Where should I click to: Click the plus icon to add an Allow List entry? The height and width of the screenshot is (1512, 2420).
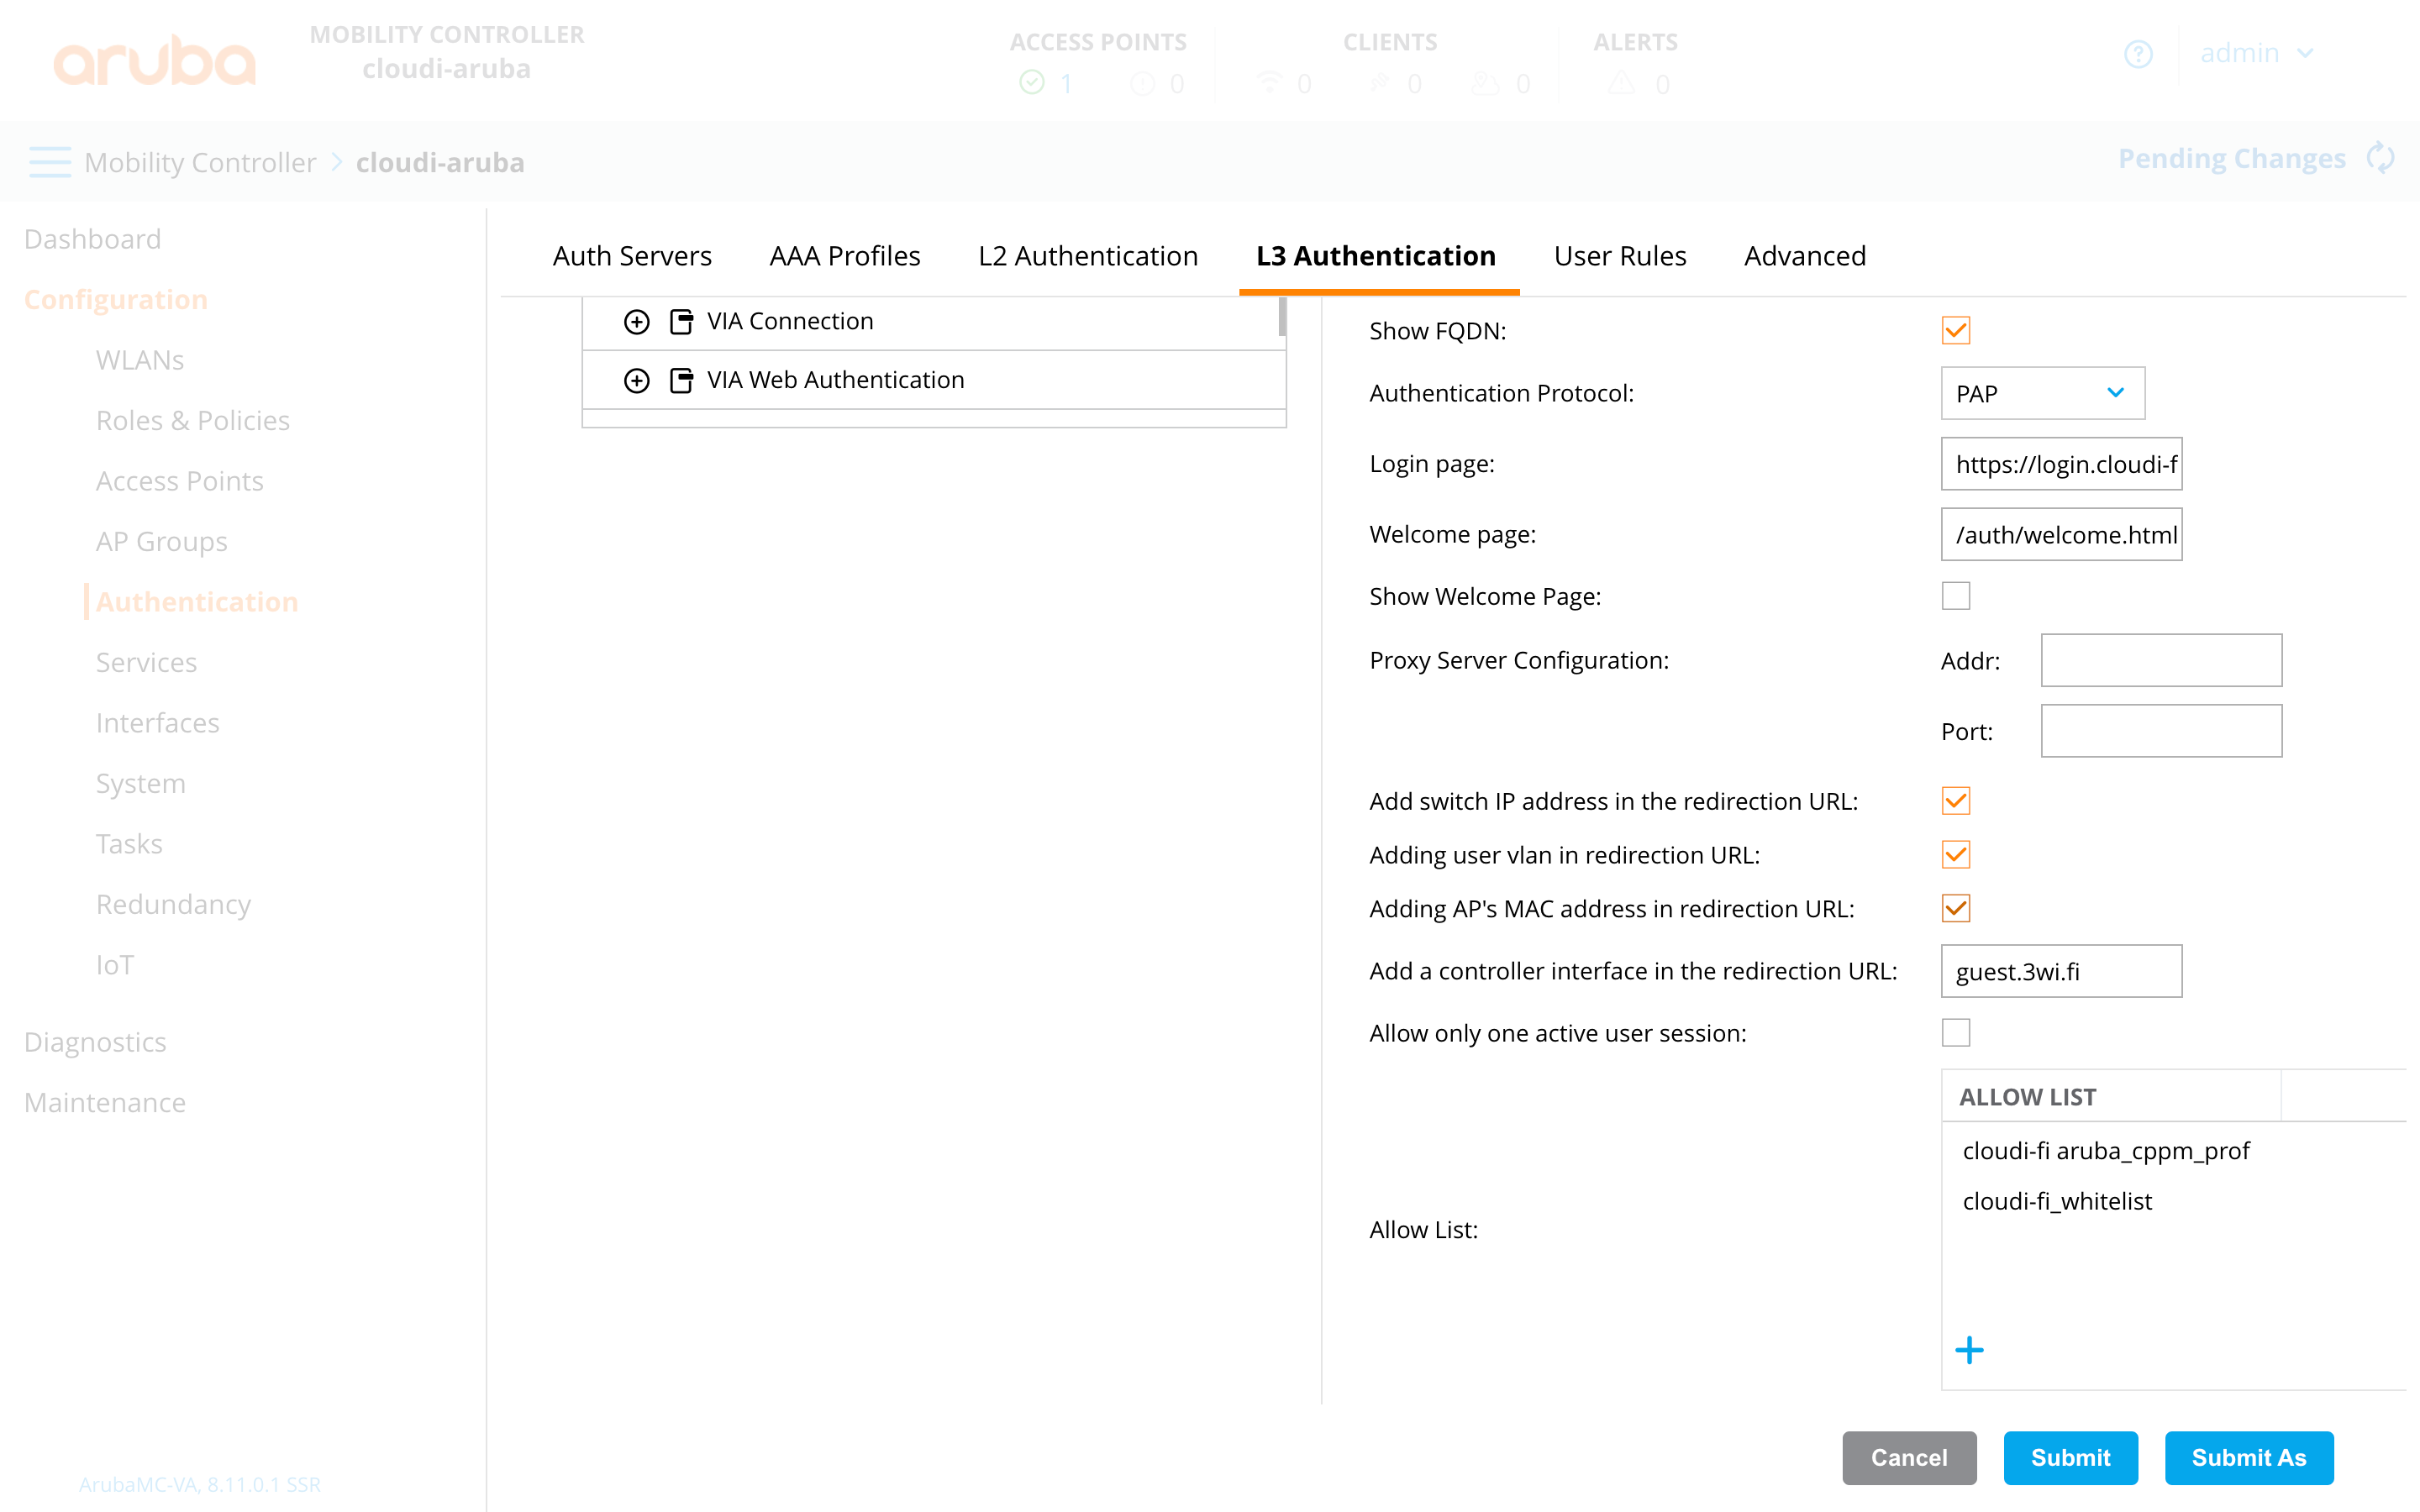1969,1350
